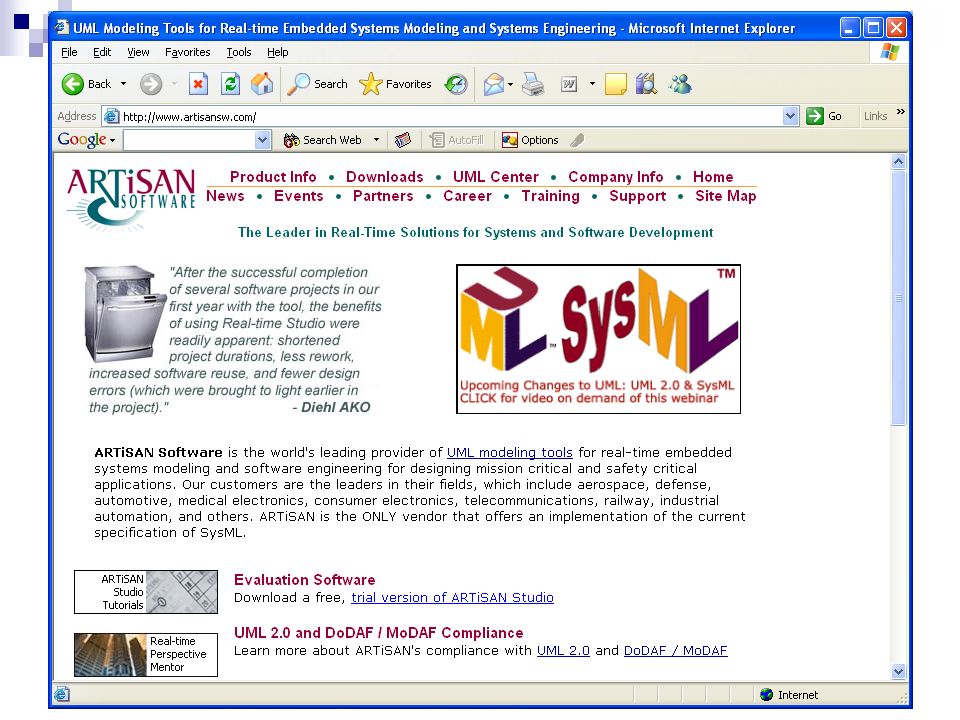Click the Internet zone globe in status bar

point(767,694)
